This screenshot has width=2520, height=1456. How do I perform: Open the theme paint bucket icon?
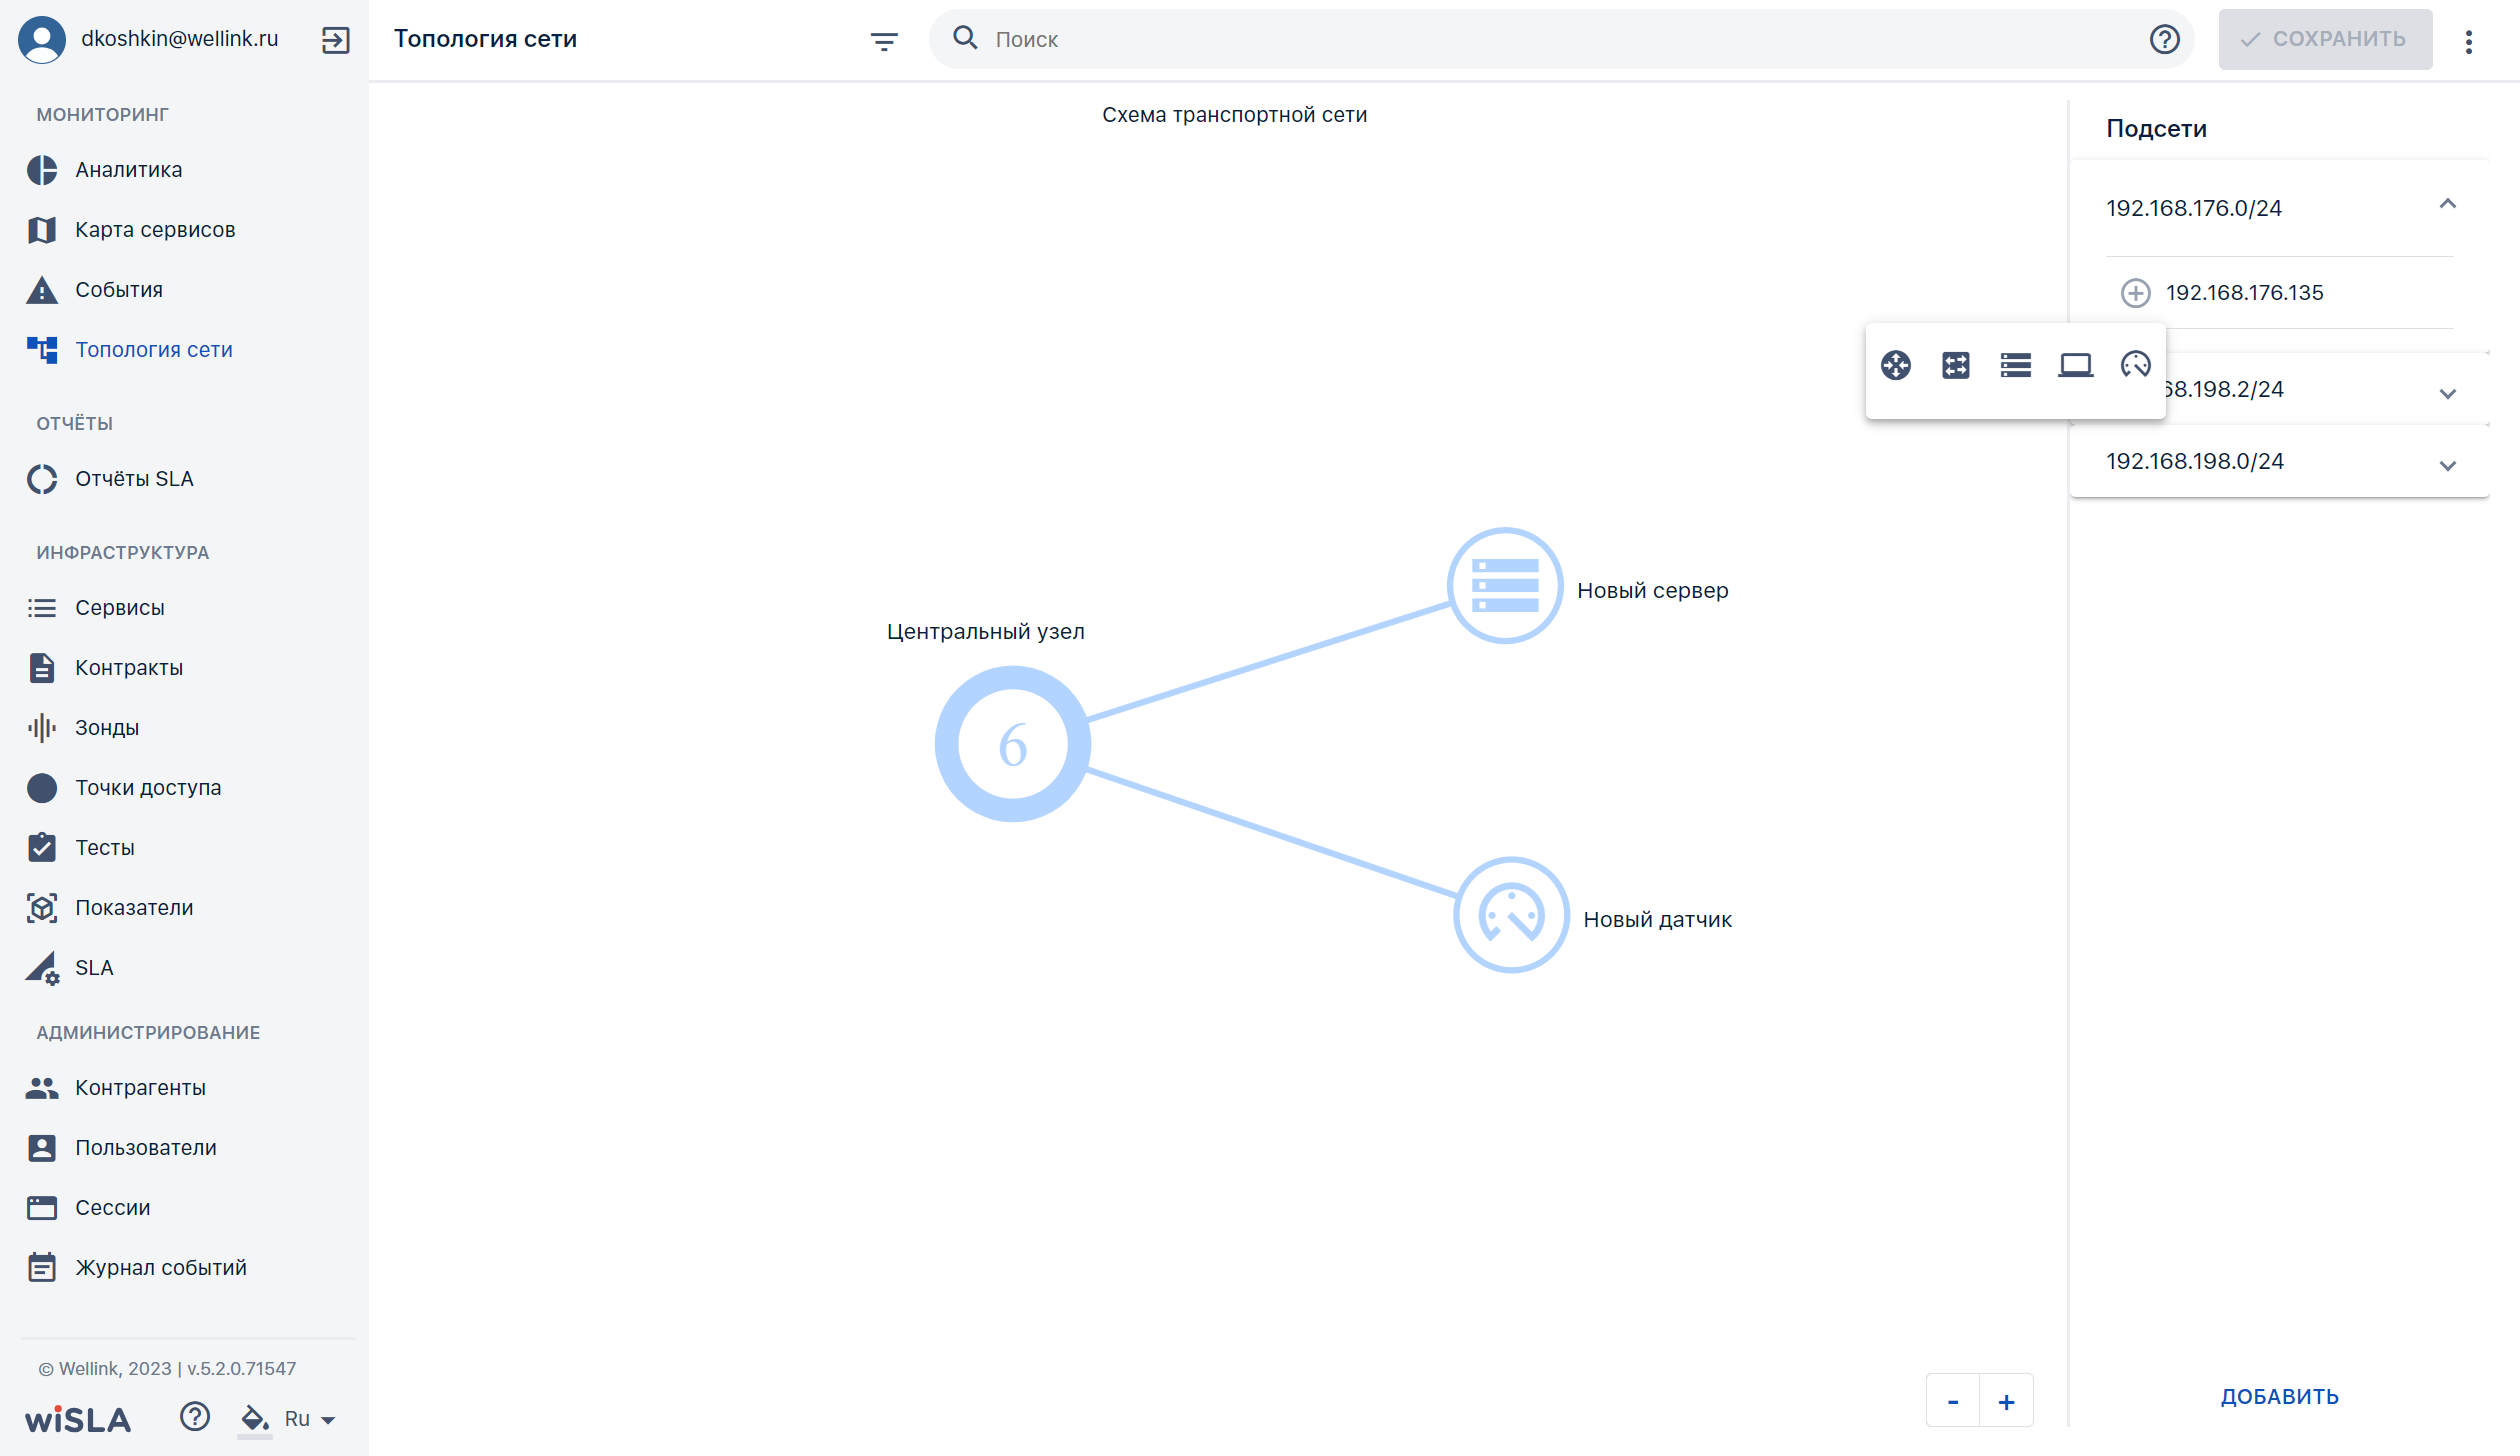click(254, 1418)
